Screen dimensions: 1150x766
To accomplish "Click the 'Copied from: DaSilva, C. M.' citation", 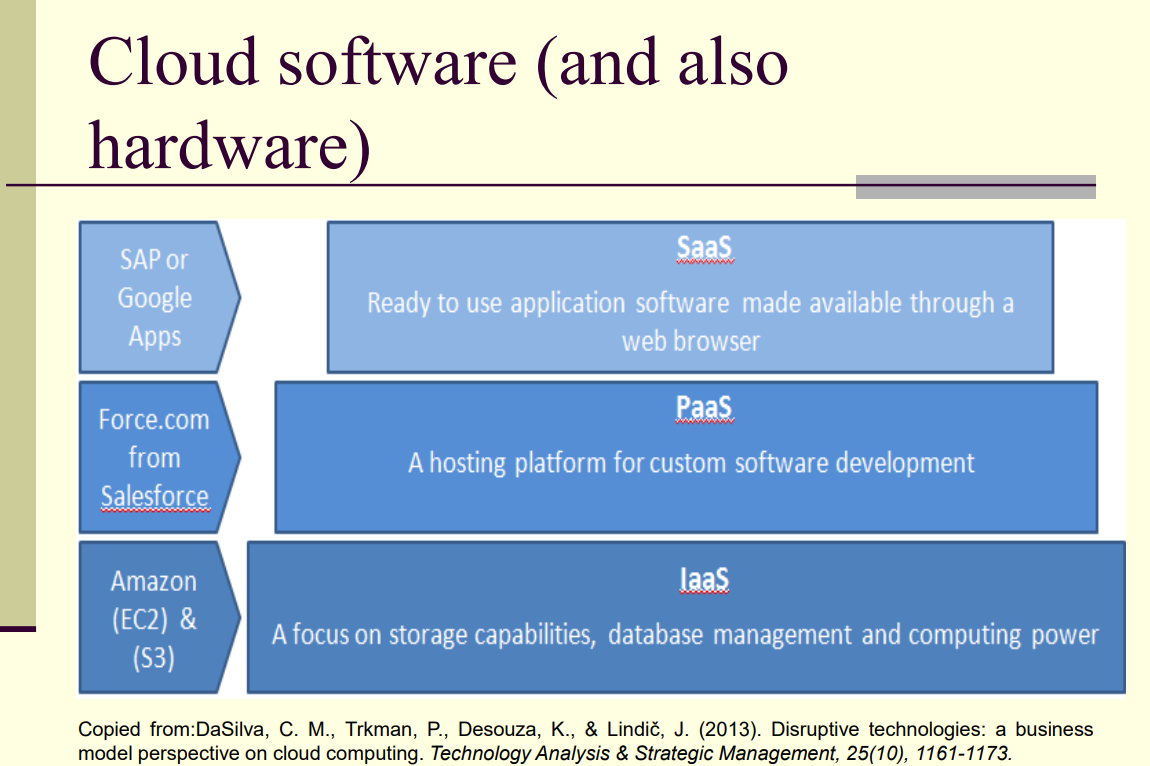I will coord(585,741).
